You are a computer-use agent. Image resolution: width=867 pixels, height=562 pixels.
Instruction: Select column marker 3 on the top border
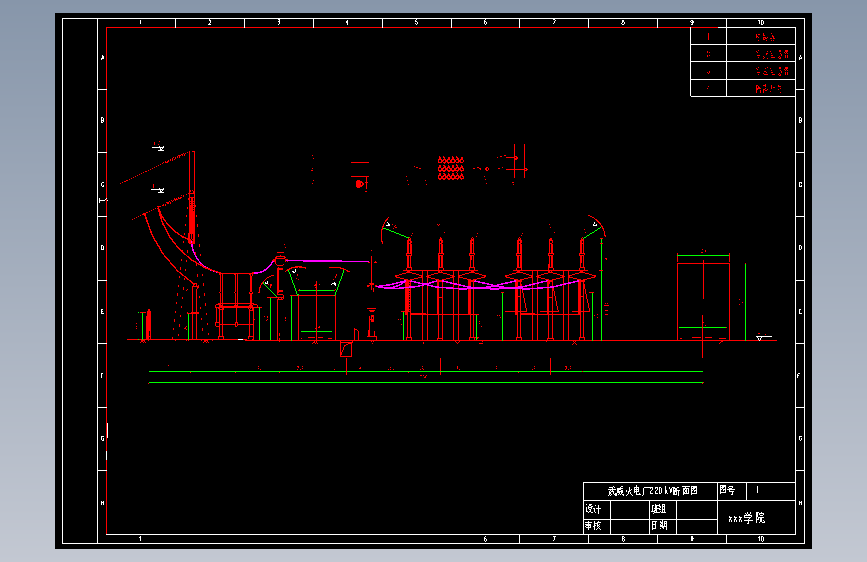279,23
